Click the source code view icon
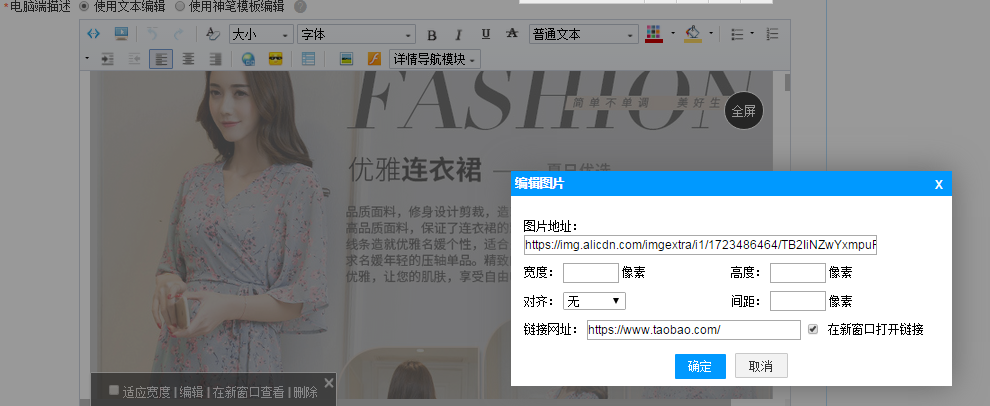The image size is (990, 406). pyautogui.click(x=94, y=34)
